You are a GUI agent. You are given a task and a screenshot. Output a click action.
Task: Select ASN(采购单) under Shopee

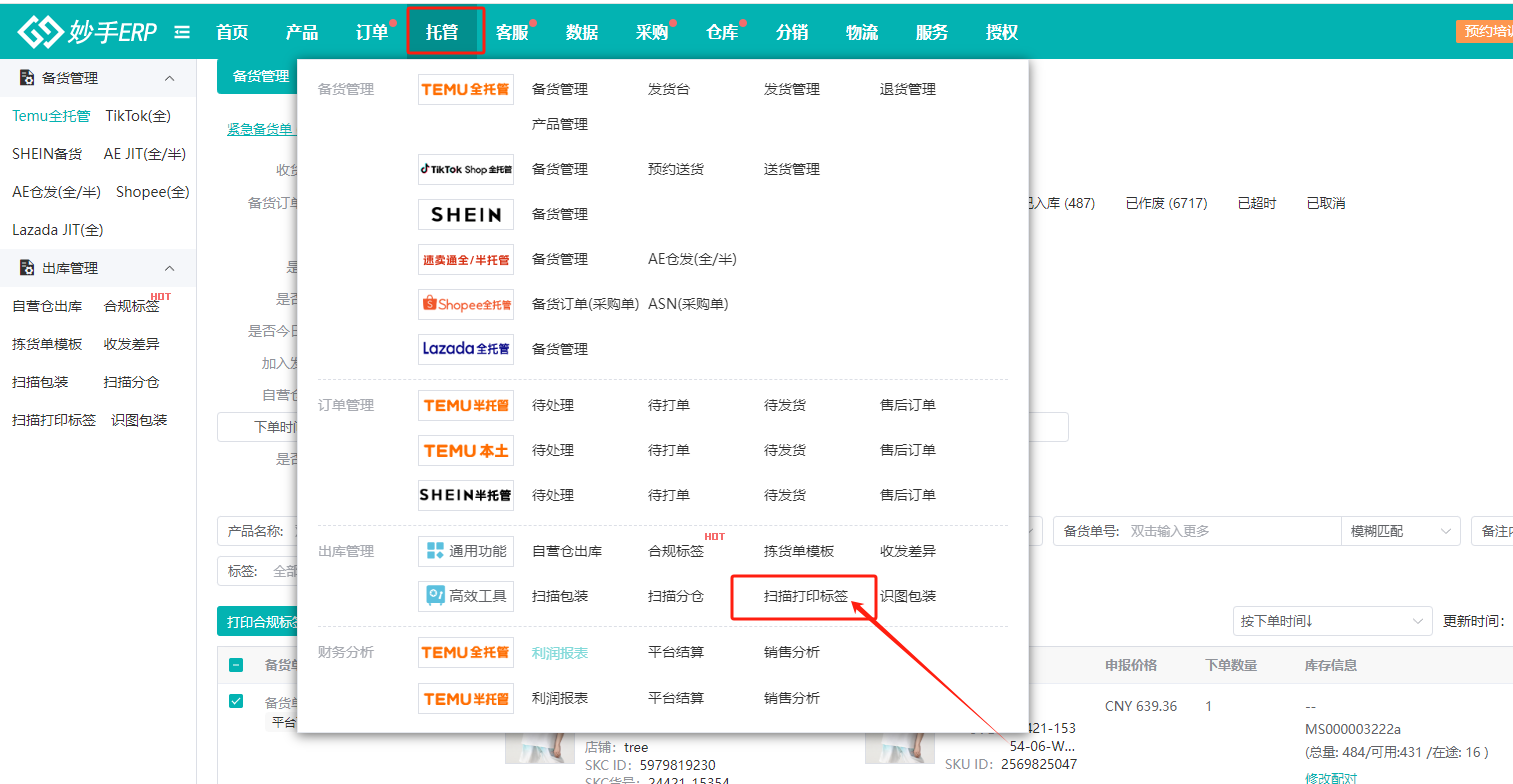pos(688,304)
